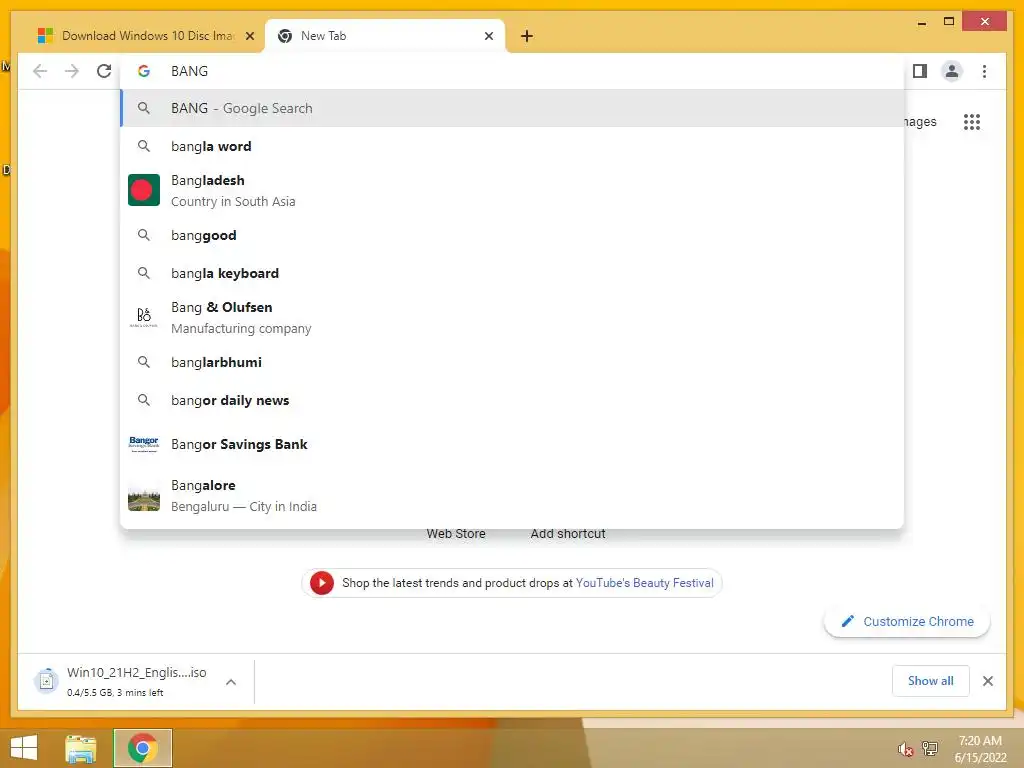This screenshot has height=768, width=1024.
Task: Click the browser Back arrow
Action: [x=40, y=71]
